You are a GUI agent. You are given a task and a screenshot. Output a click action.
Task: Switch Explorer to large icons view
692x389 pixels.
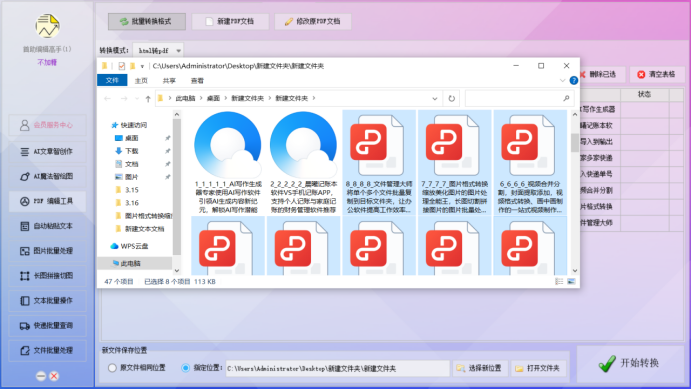[571, 282]
